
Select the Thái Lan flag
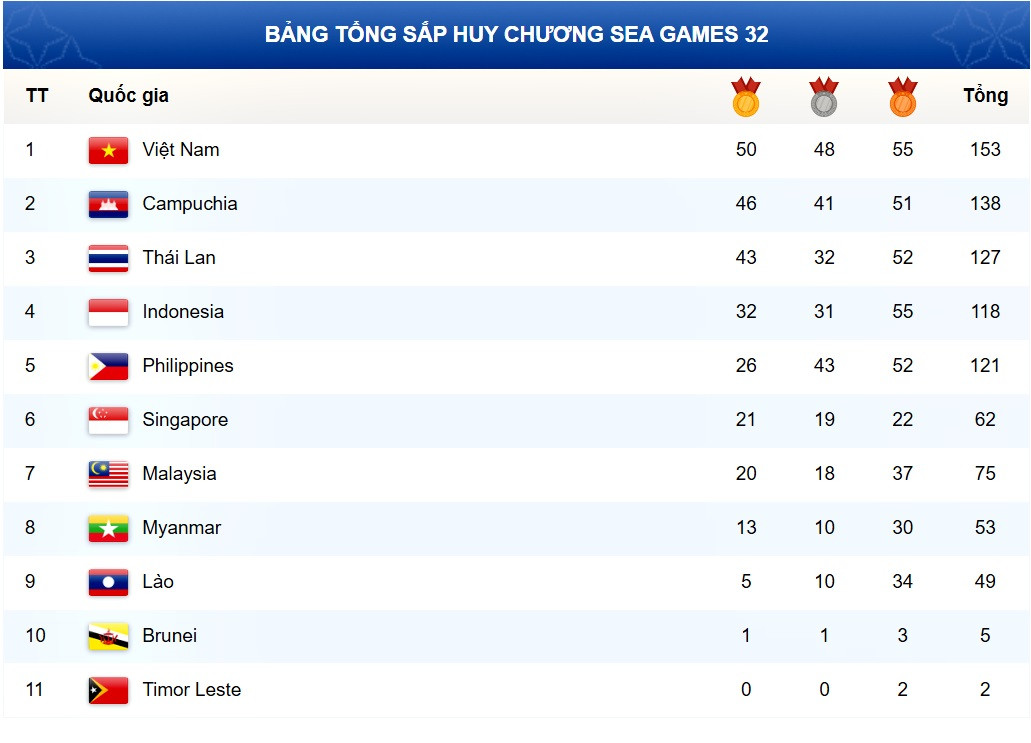(x=108, y=258)
